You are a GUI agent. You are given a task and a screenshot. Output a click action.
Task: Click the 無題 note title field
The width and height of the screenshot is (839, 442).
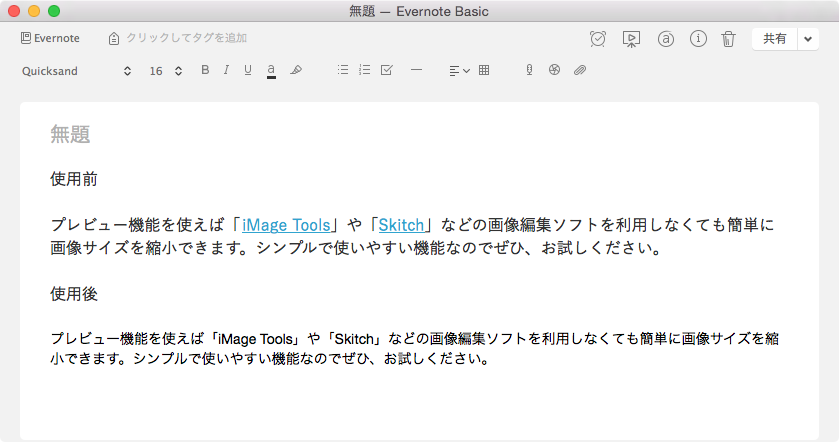click(x=70, y=134)
